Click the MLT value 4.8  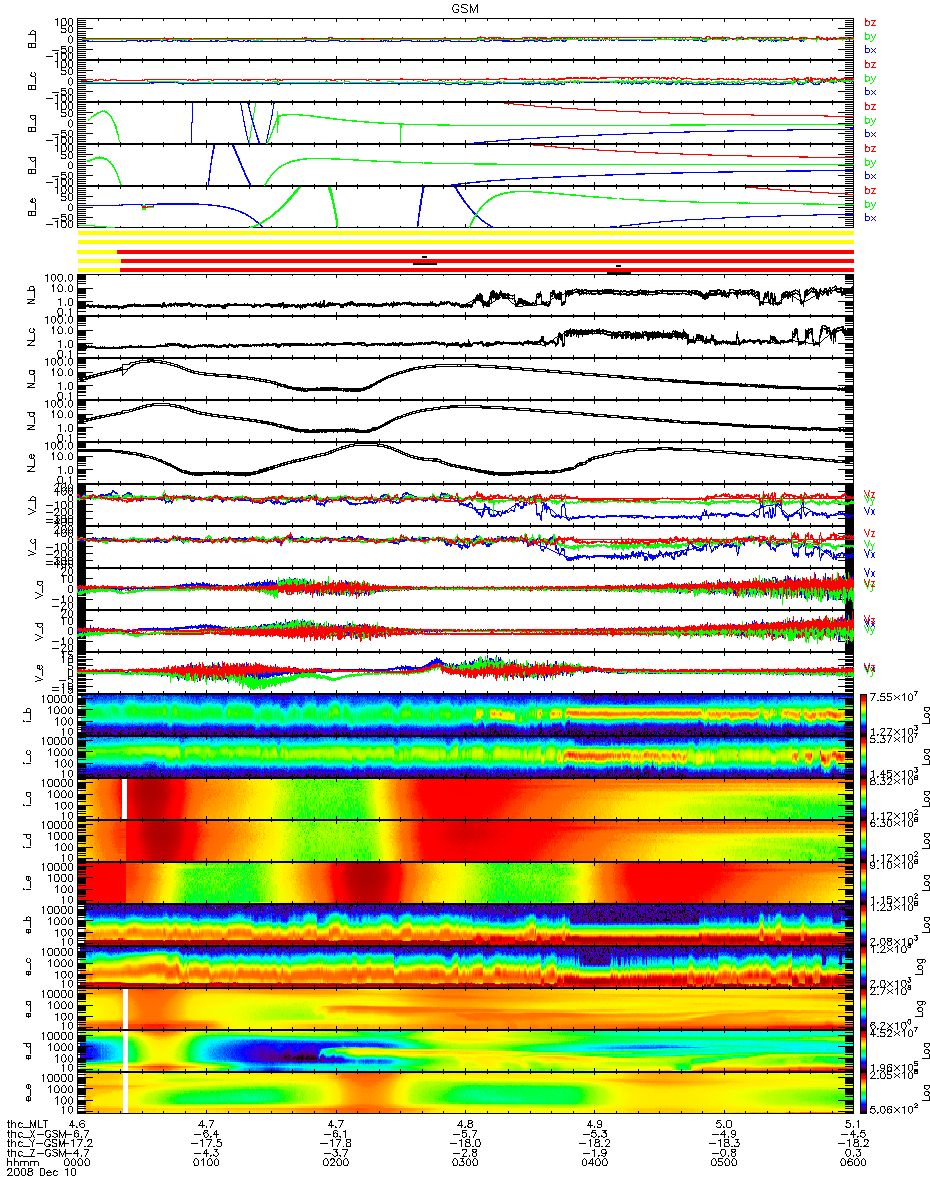(x=465, y=1124)
